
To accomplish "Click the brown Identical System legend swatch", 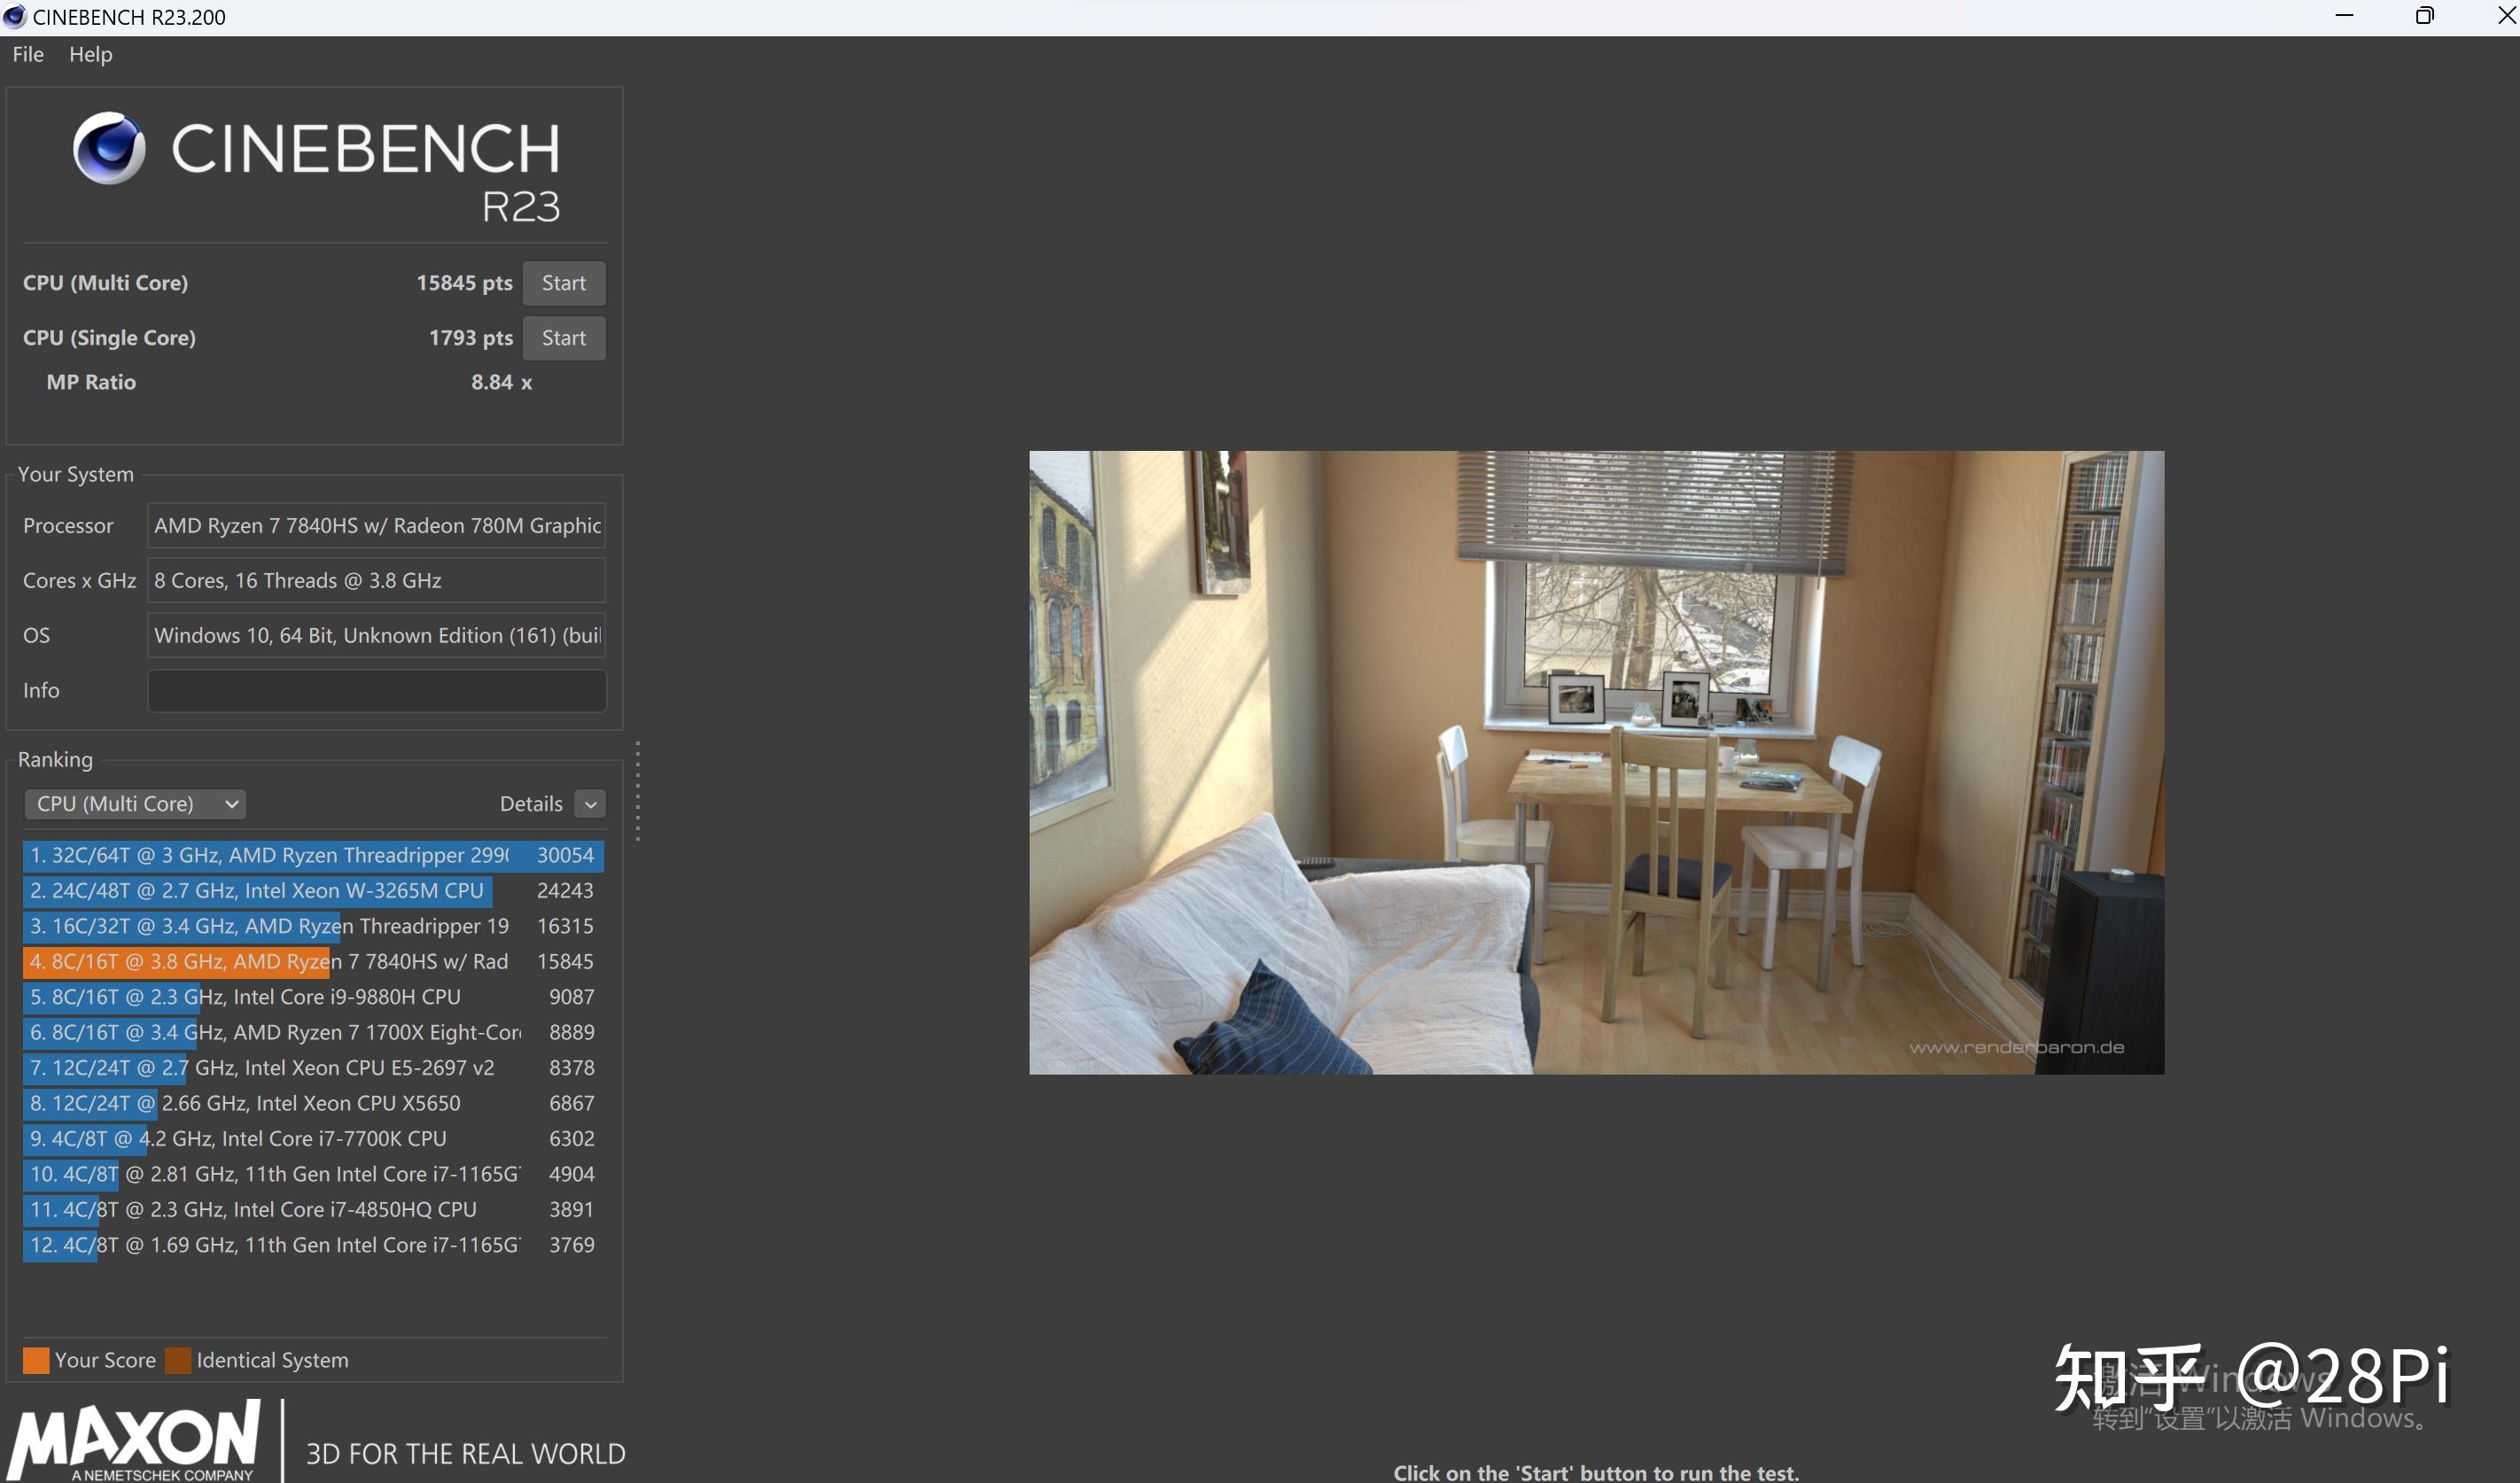I will point(178,1360).
